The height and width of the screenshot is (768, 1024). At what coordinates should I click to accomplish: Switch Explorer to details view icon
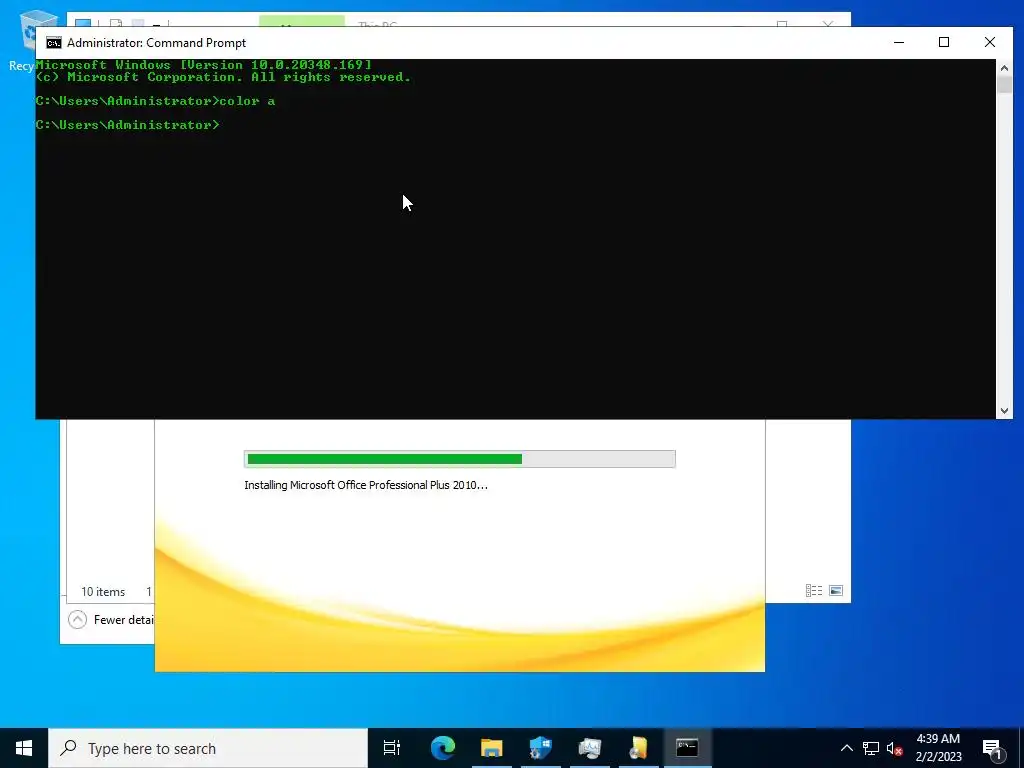click(x=814, y=590)
